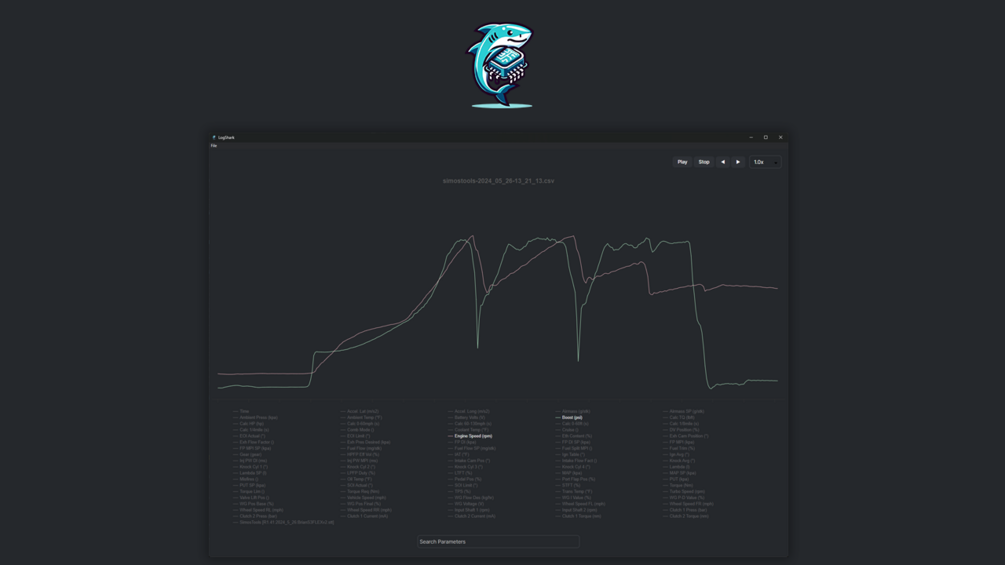The image size is (1005, 565).
Task: Step backward with left arrow button
Action: click(x=723, y=162)
